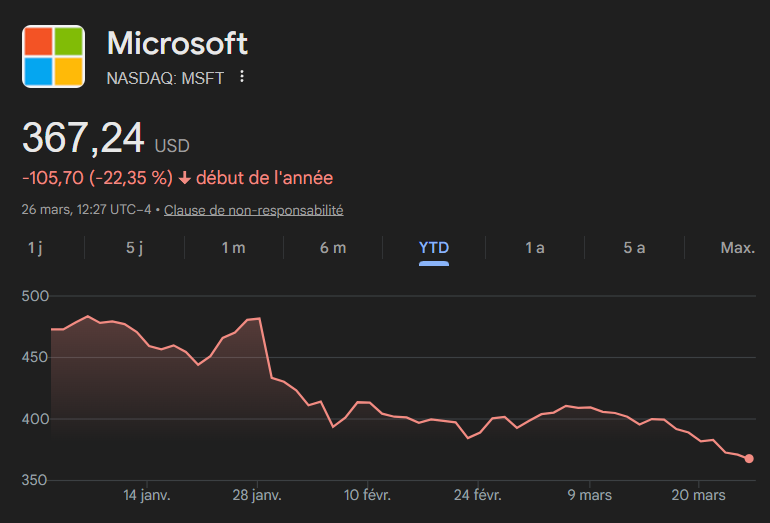Click the '9 mars' x-axis date
Viewport: 770px width, 523px height.
click(589, 495)
